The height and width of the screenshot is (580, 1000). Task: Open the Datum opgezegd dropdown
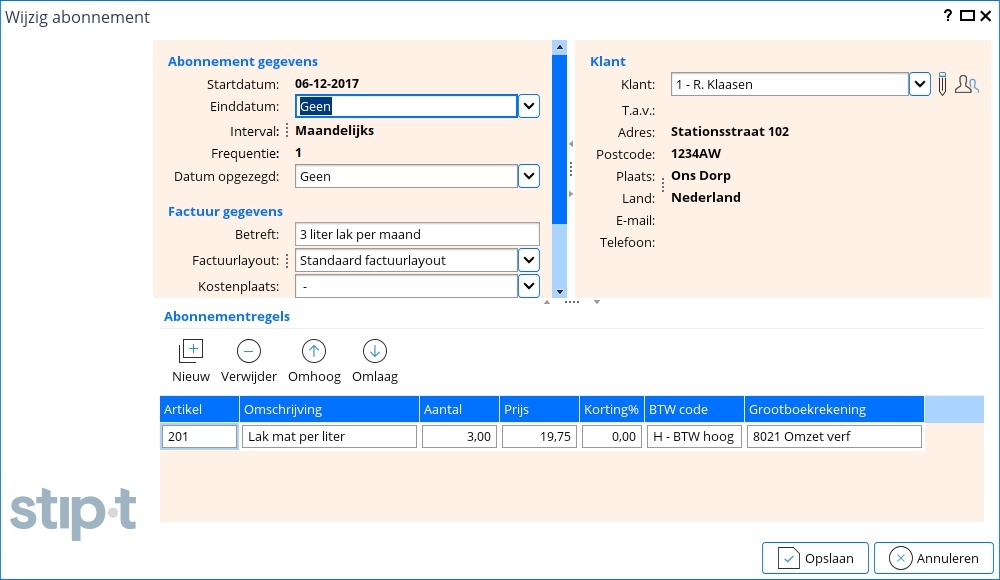tap(529, 177)
